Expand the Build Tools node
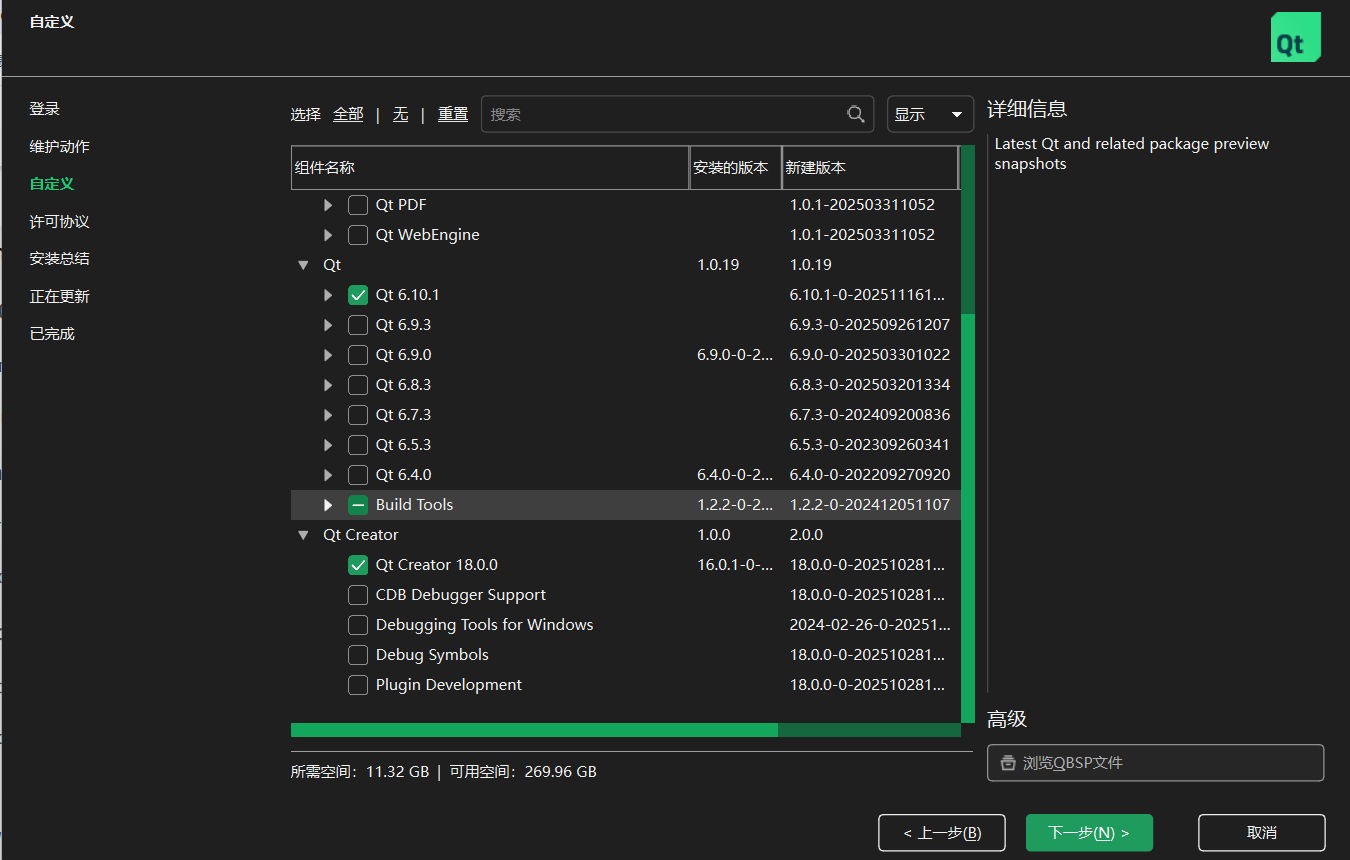 coord(328,505)
